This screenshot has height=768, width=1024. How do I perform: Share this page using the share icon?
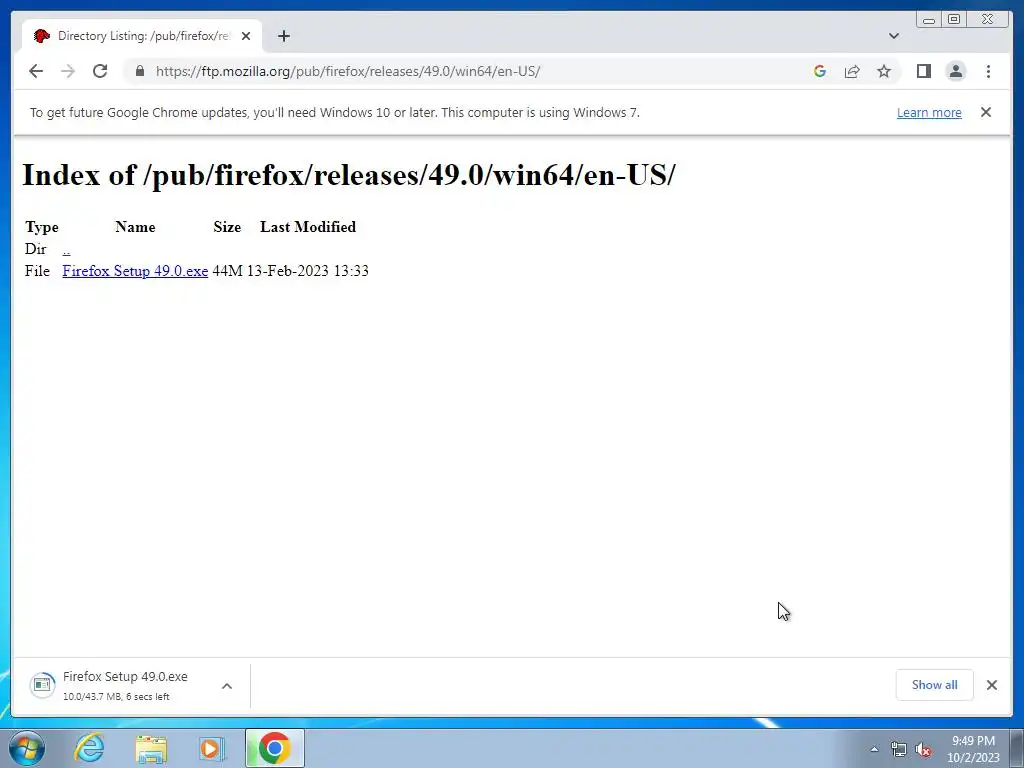(x=852, y=71)
